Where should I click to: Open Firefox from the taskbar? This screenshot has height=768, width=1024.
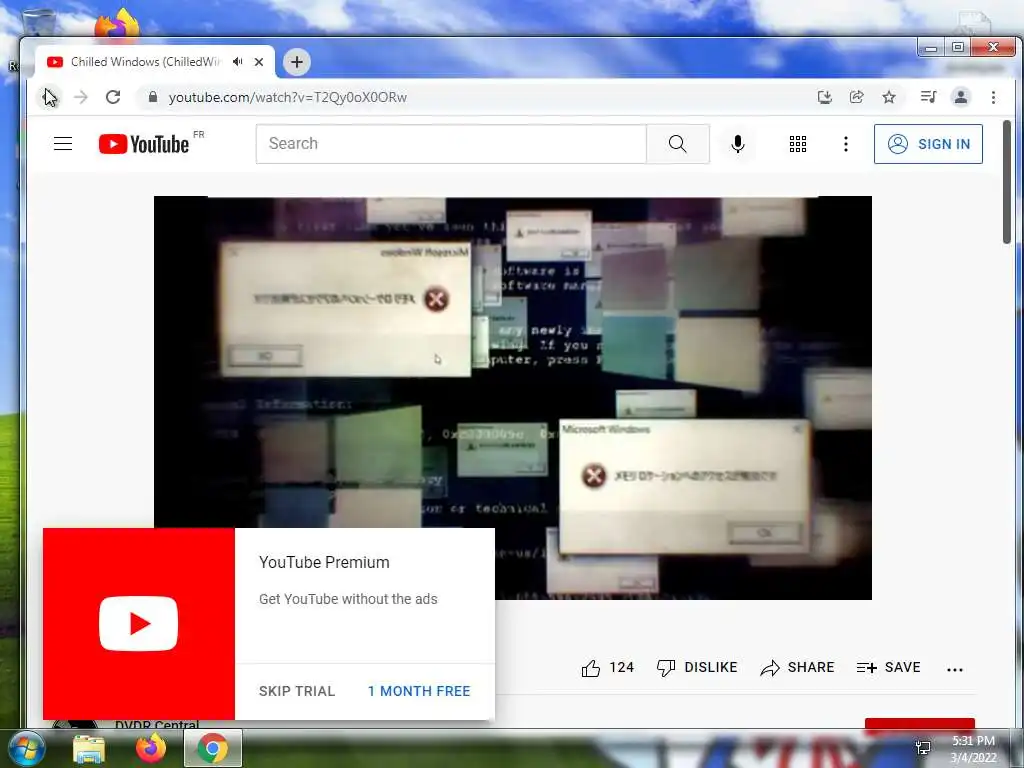point(151,748)
